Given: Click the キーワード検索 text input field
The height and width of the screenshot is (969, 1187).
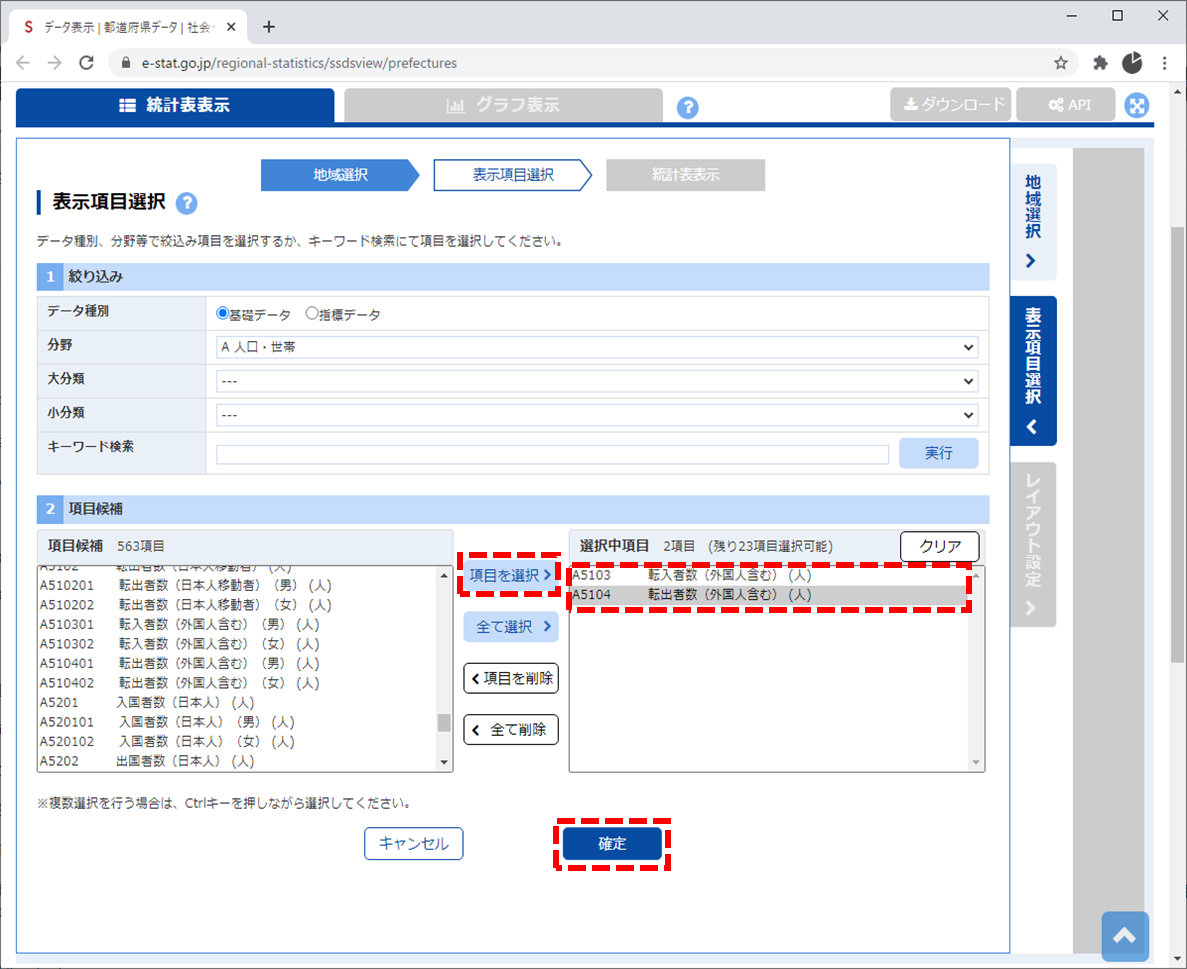Looking at the screenshot, I should pyautogui.click(x=553, y=454).
